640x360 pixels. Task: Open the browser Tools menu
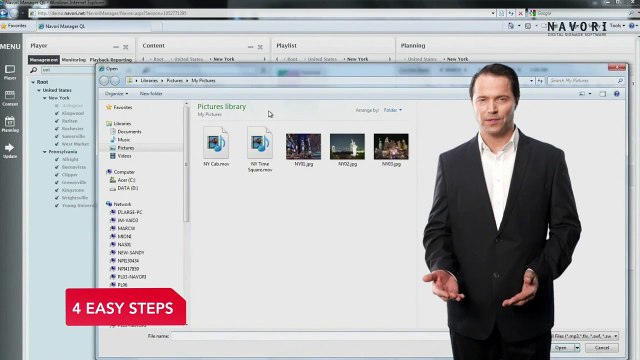click(617, 26)
